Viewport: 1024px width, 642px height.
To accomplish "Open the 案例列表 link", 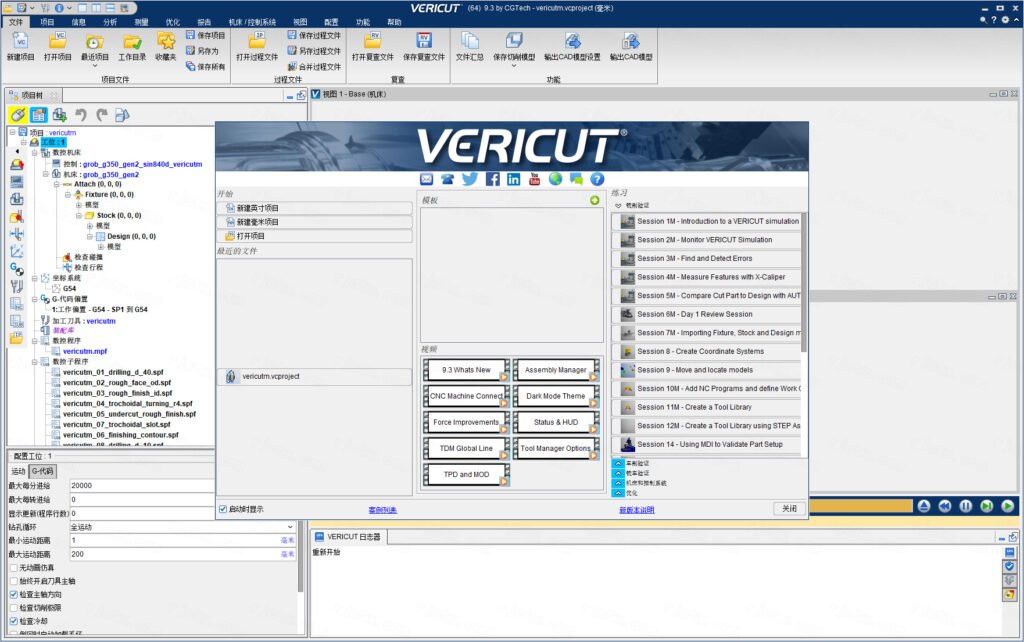I will click(383, 510).
